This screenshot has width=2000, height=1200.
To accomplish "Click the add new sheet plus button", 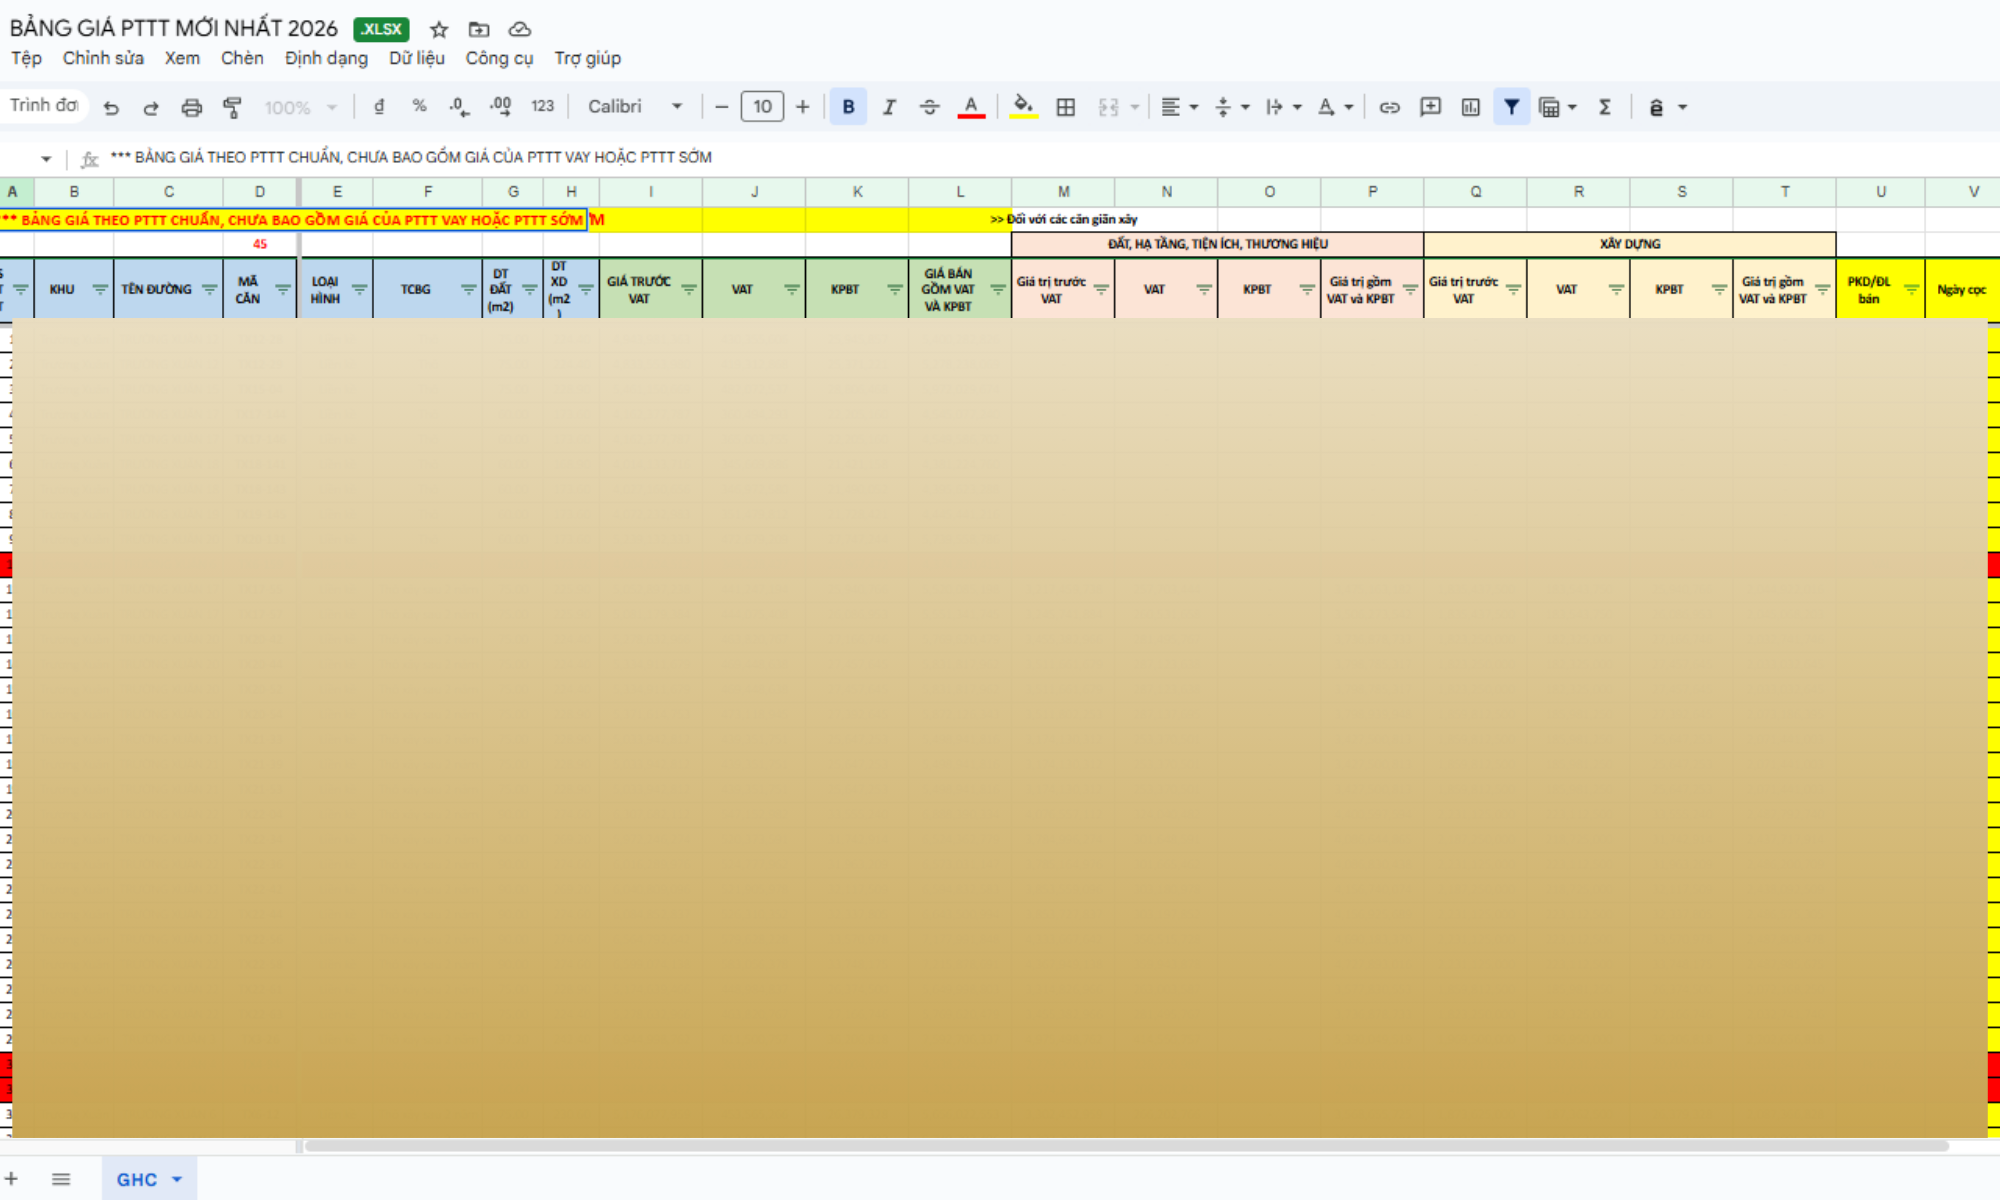I will [x=12, y=1179].
